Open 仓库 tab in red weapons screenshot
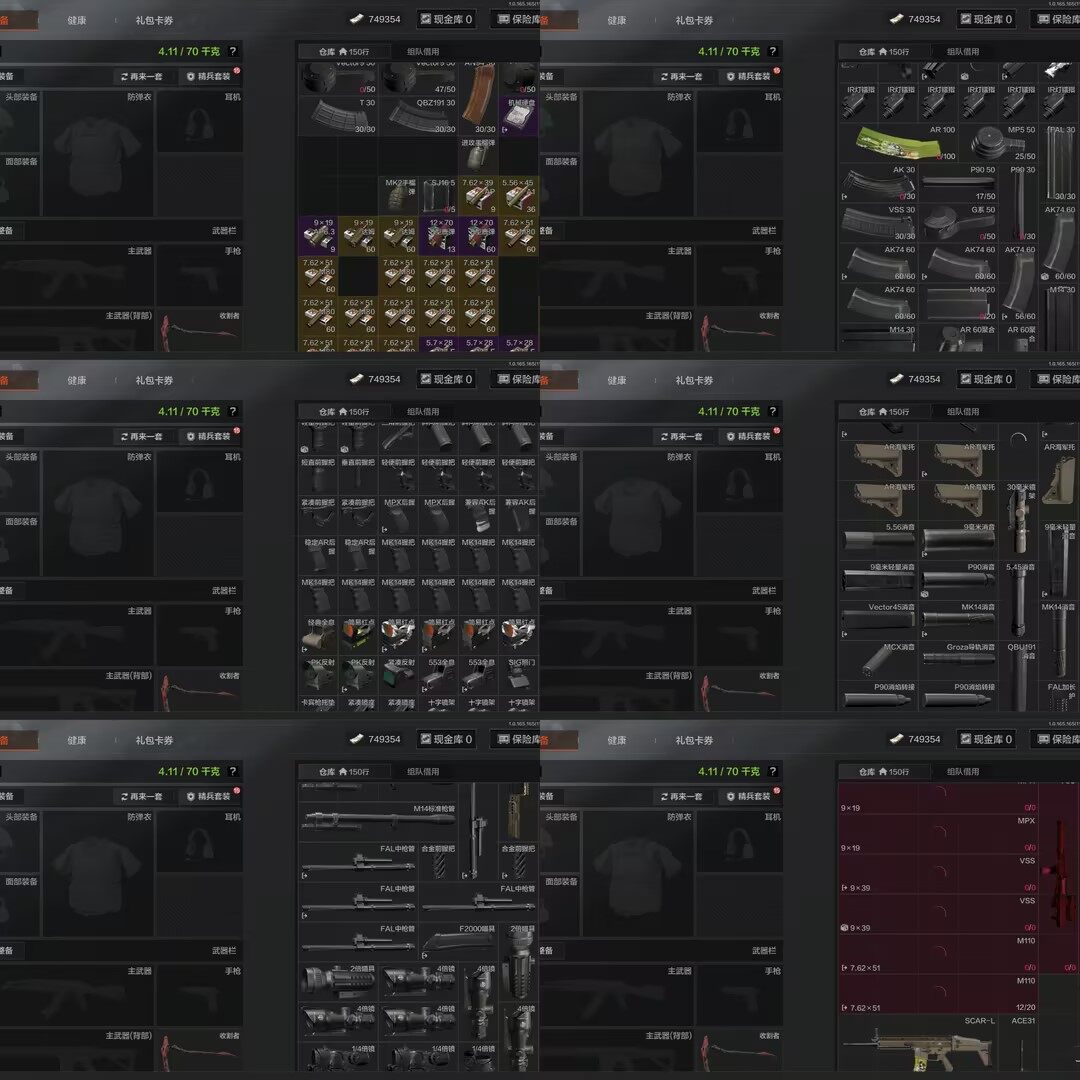This screenshot has width=1080, height=1080. [x=884, y=771]
